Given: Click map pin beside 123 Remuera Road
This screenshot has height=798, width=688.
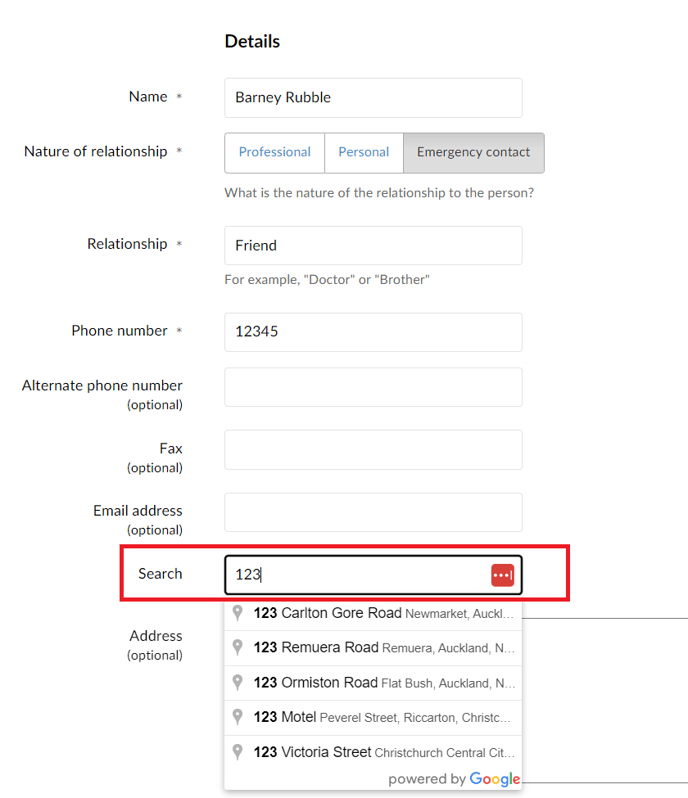Looking at the screenshot, I should [237, 647].
